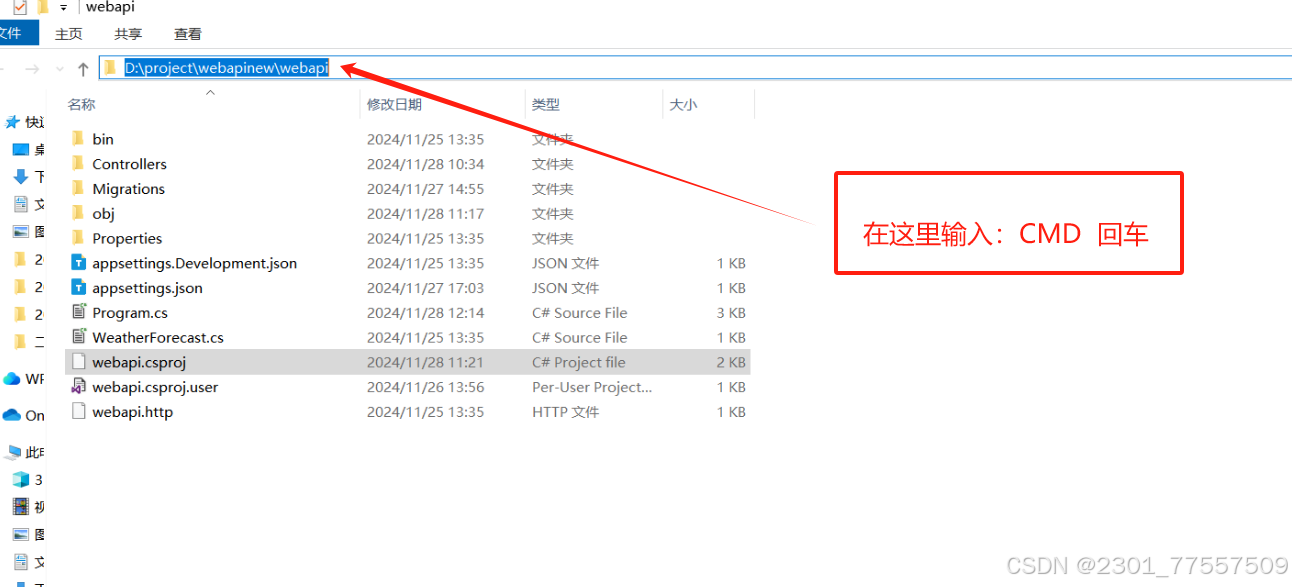This screenshot has width=1292, height=587.
Task: Toggle the 名称 column sort order
Action: [80, 103]
